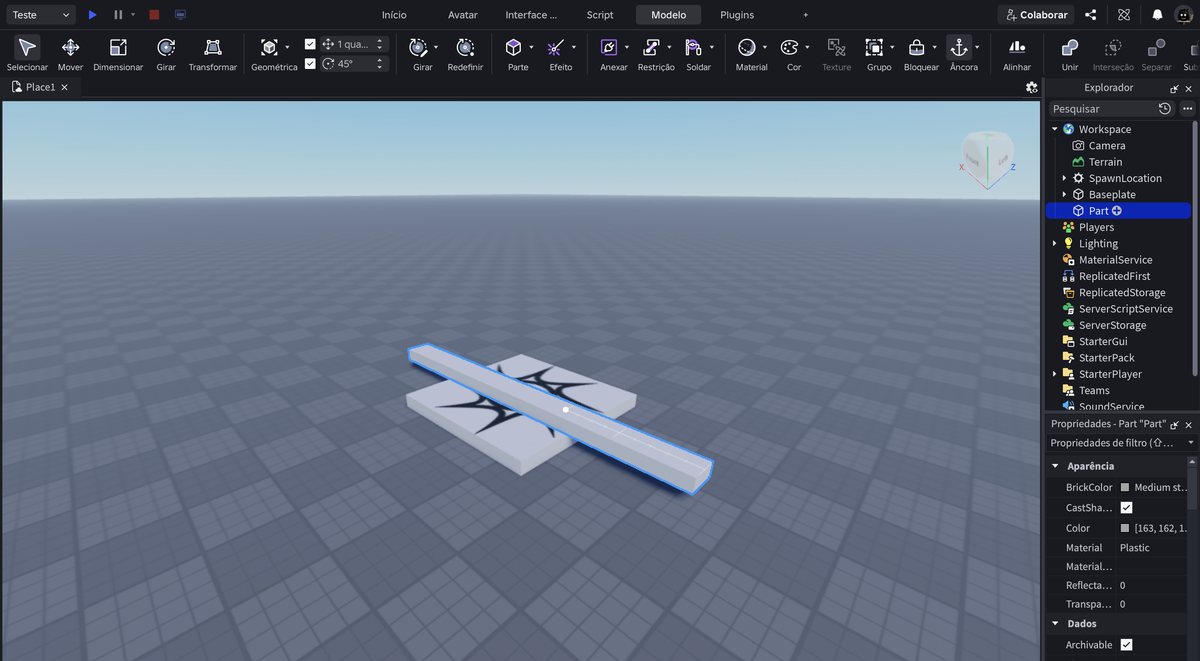Click the BrickColor swatch

click(x=1125, y=488)
